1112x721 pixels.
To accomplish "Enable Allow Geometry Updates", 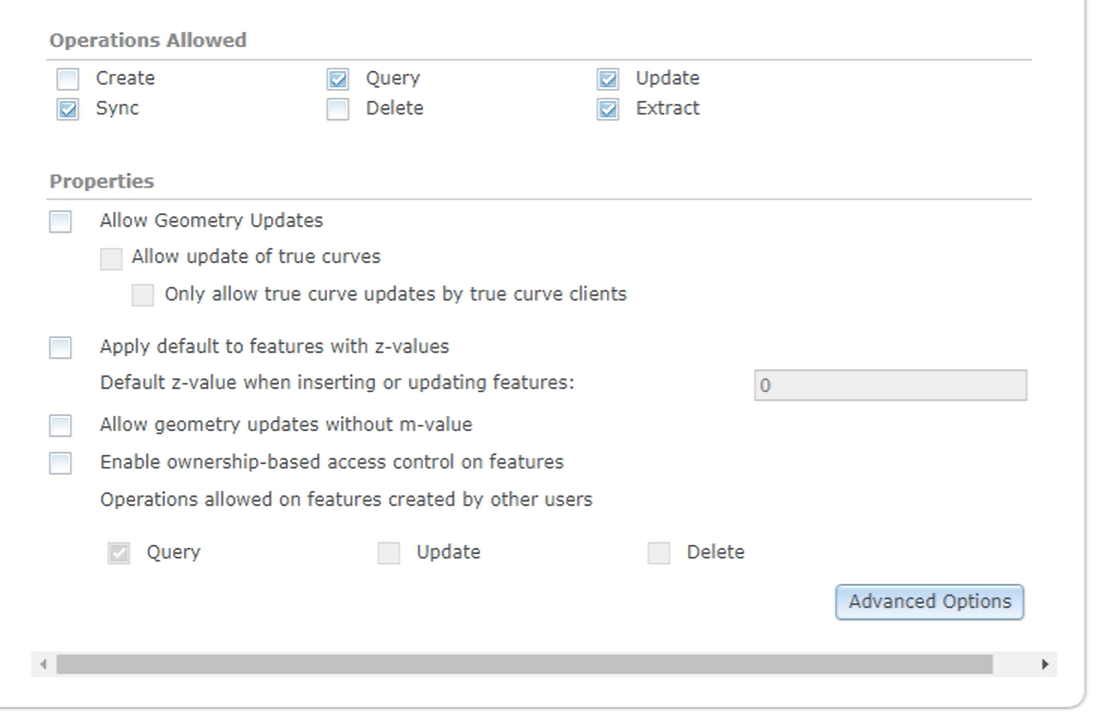I will (62, 219).
